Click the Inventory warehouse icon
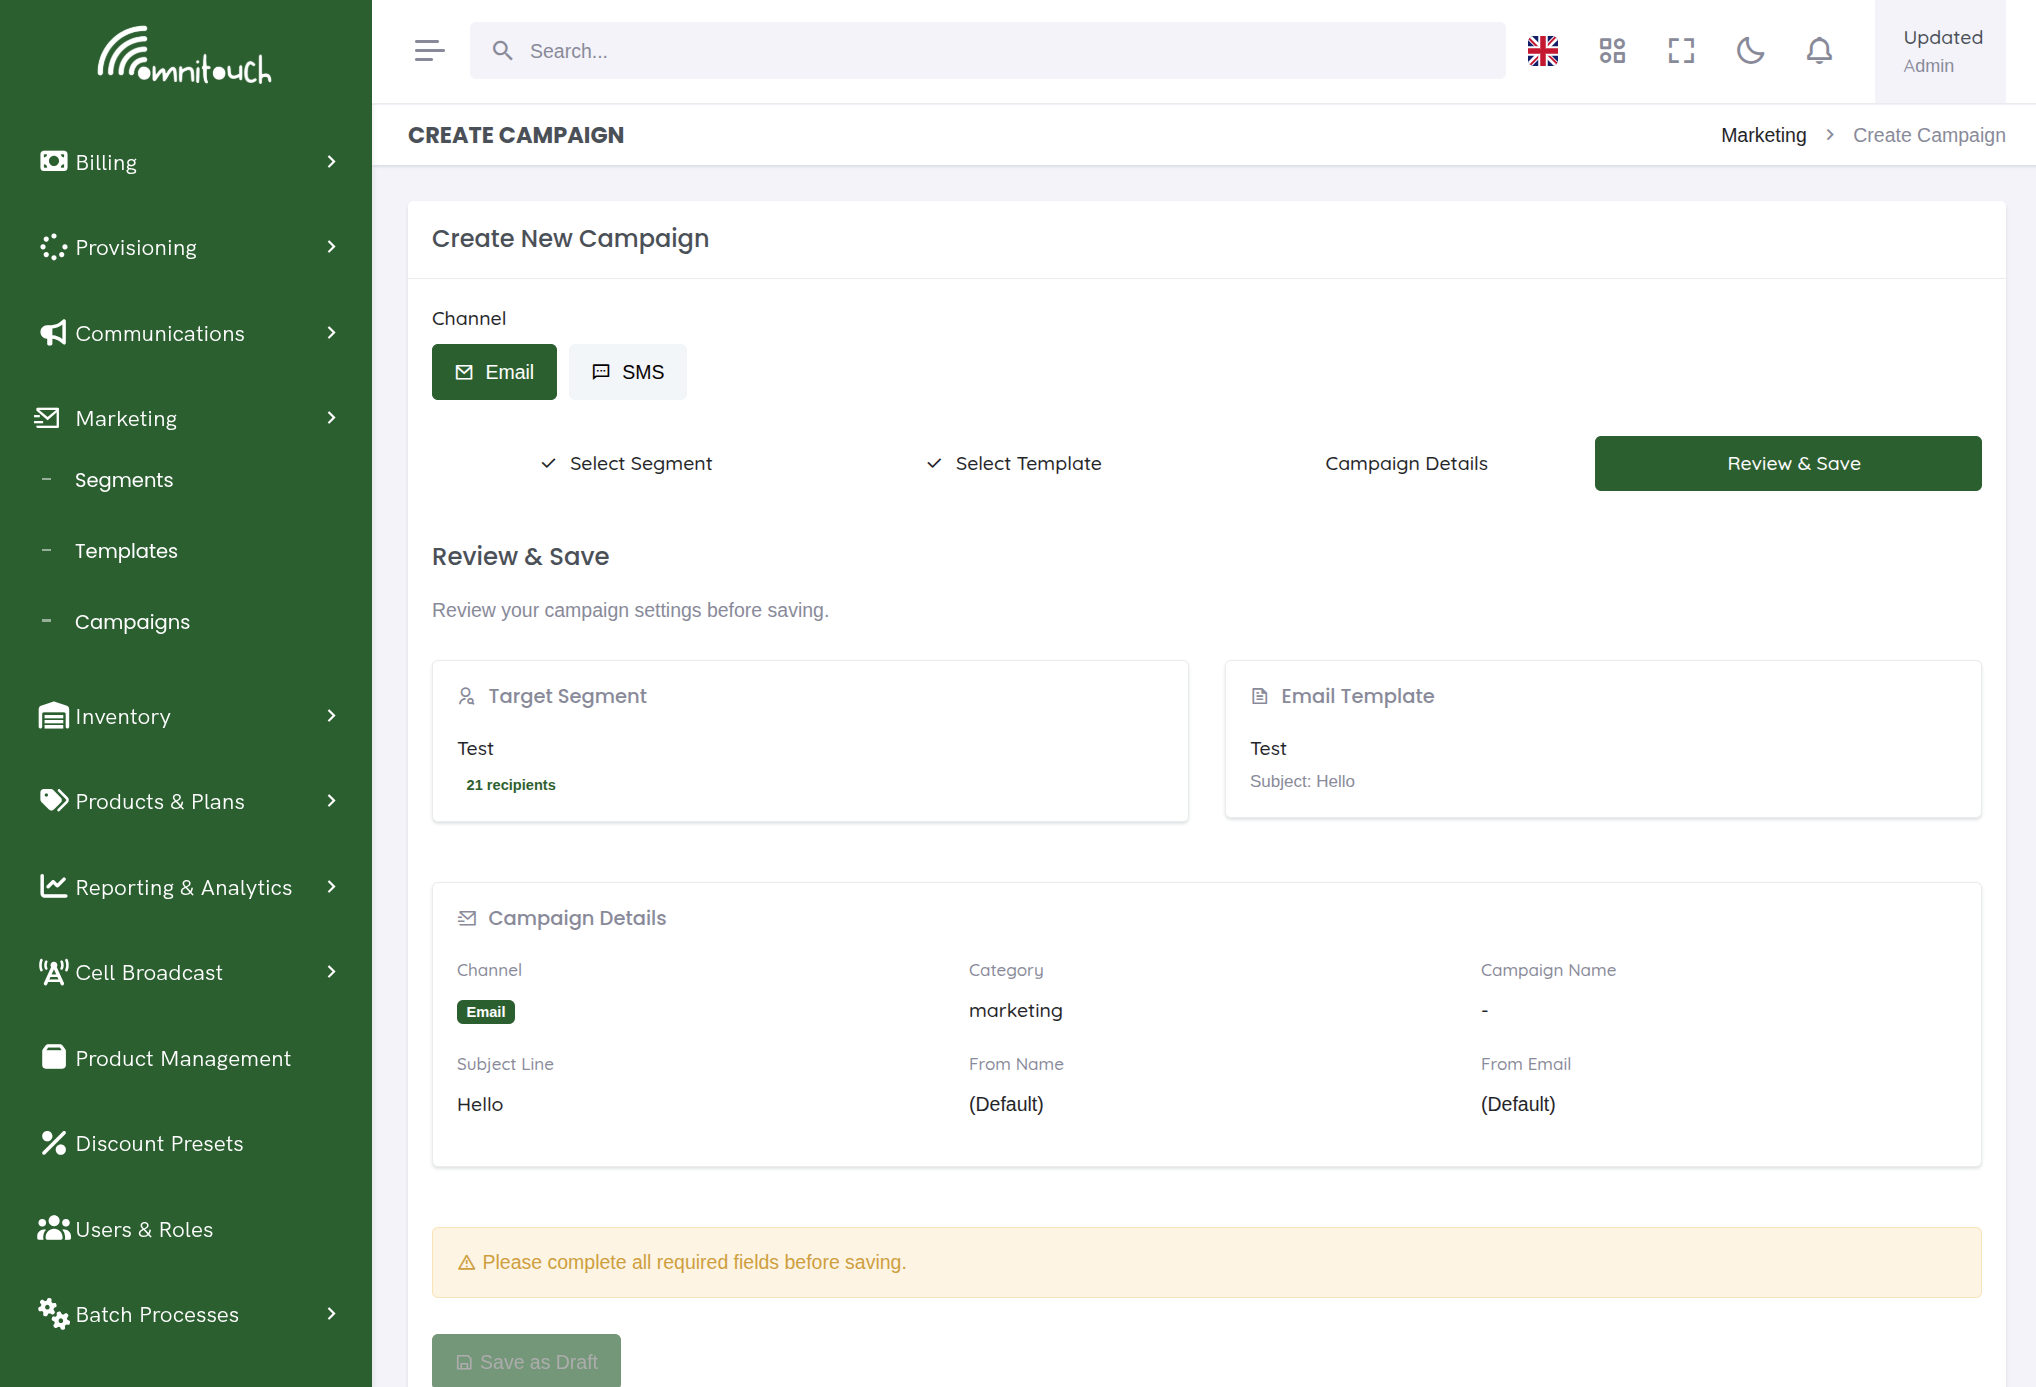The image size is (2036, 1387). (x=53, y=716)
